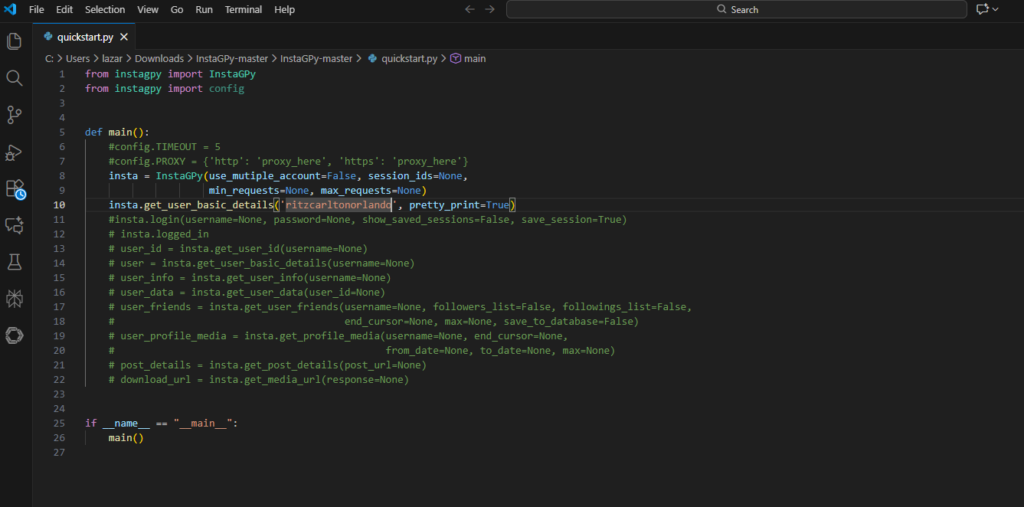The height and width of the screenshot is (507, 1024).
Task: Expand the chat dropdown chevron in title bar
Action: 997,9
